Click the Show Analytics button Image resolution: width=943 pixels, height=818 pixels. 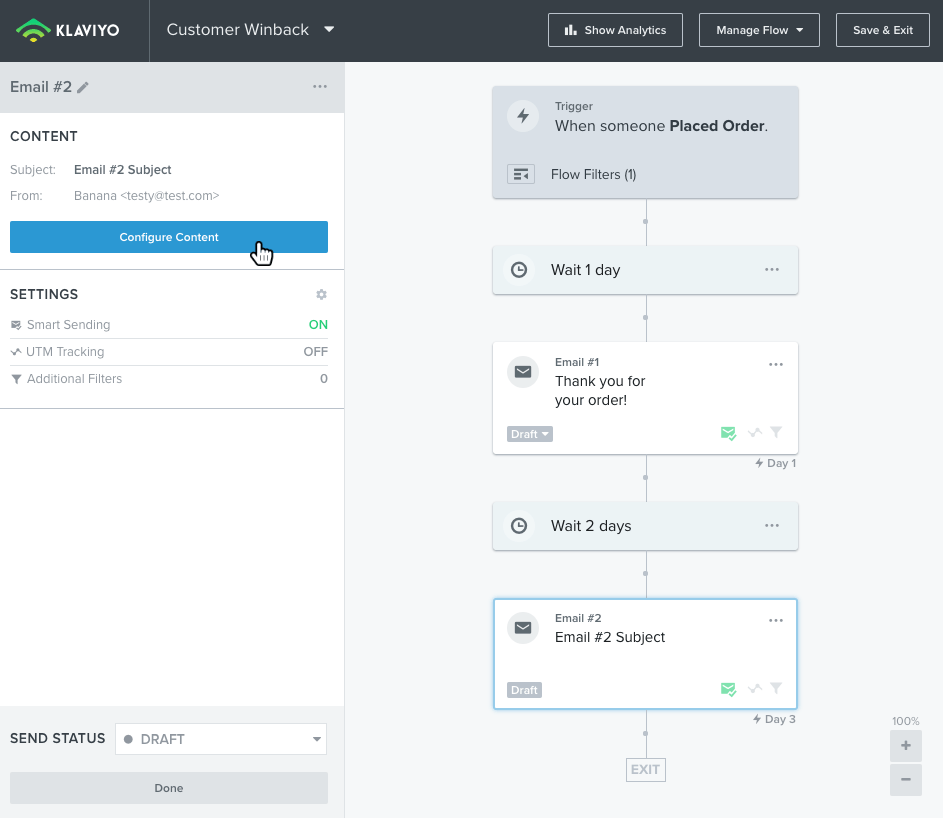pos(615,30)
